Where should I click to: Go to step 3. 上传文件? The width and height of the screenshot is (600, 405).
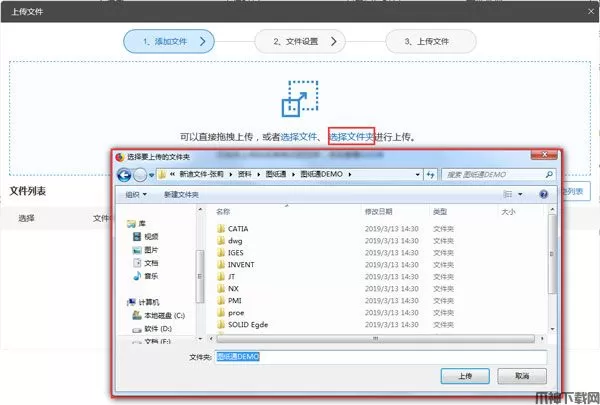coord(431,41)
